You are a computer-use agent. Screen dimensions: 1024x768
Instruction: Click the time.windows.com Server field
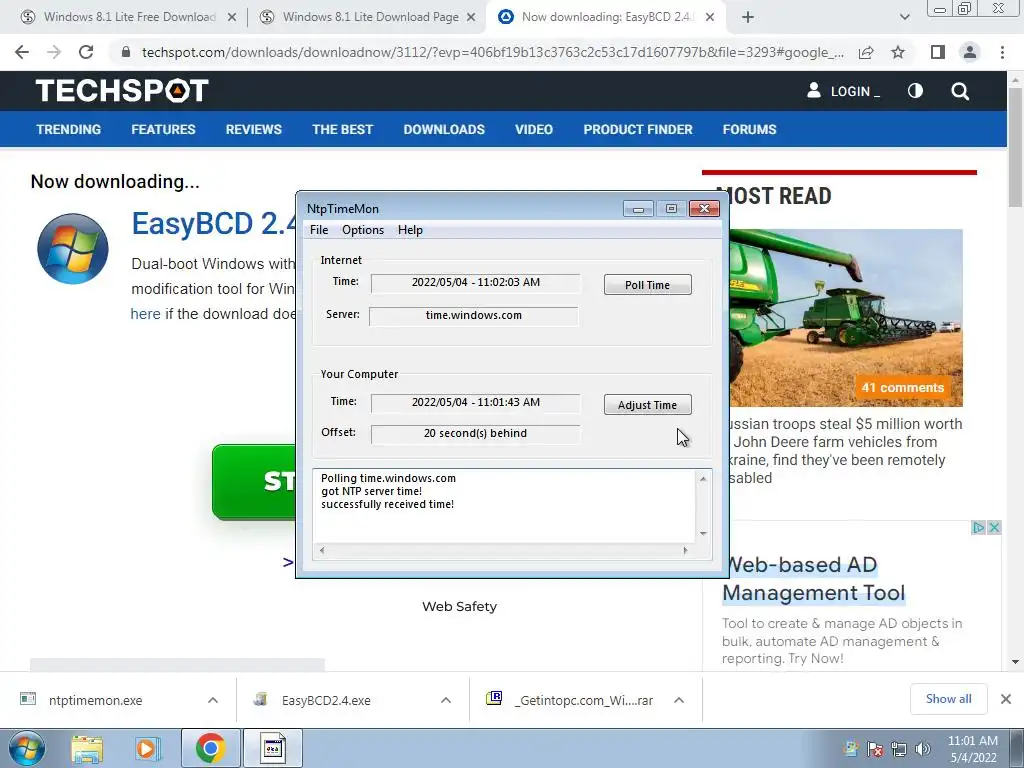[473, 315]
